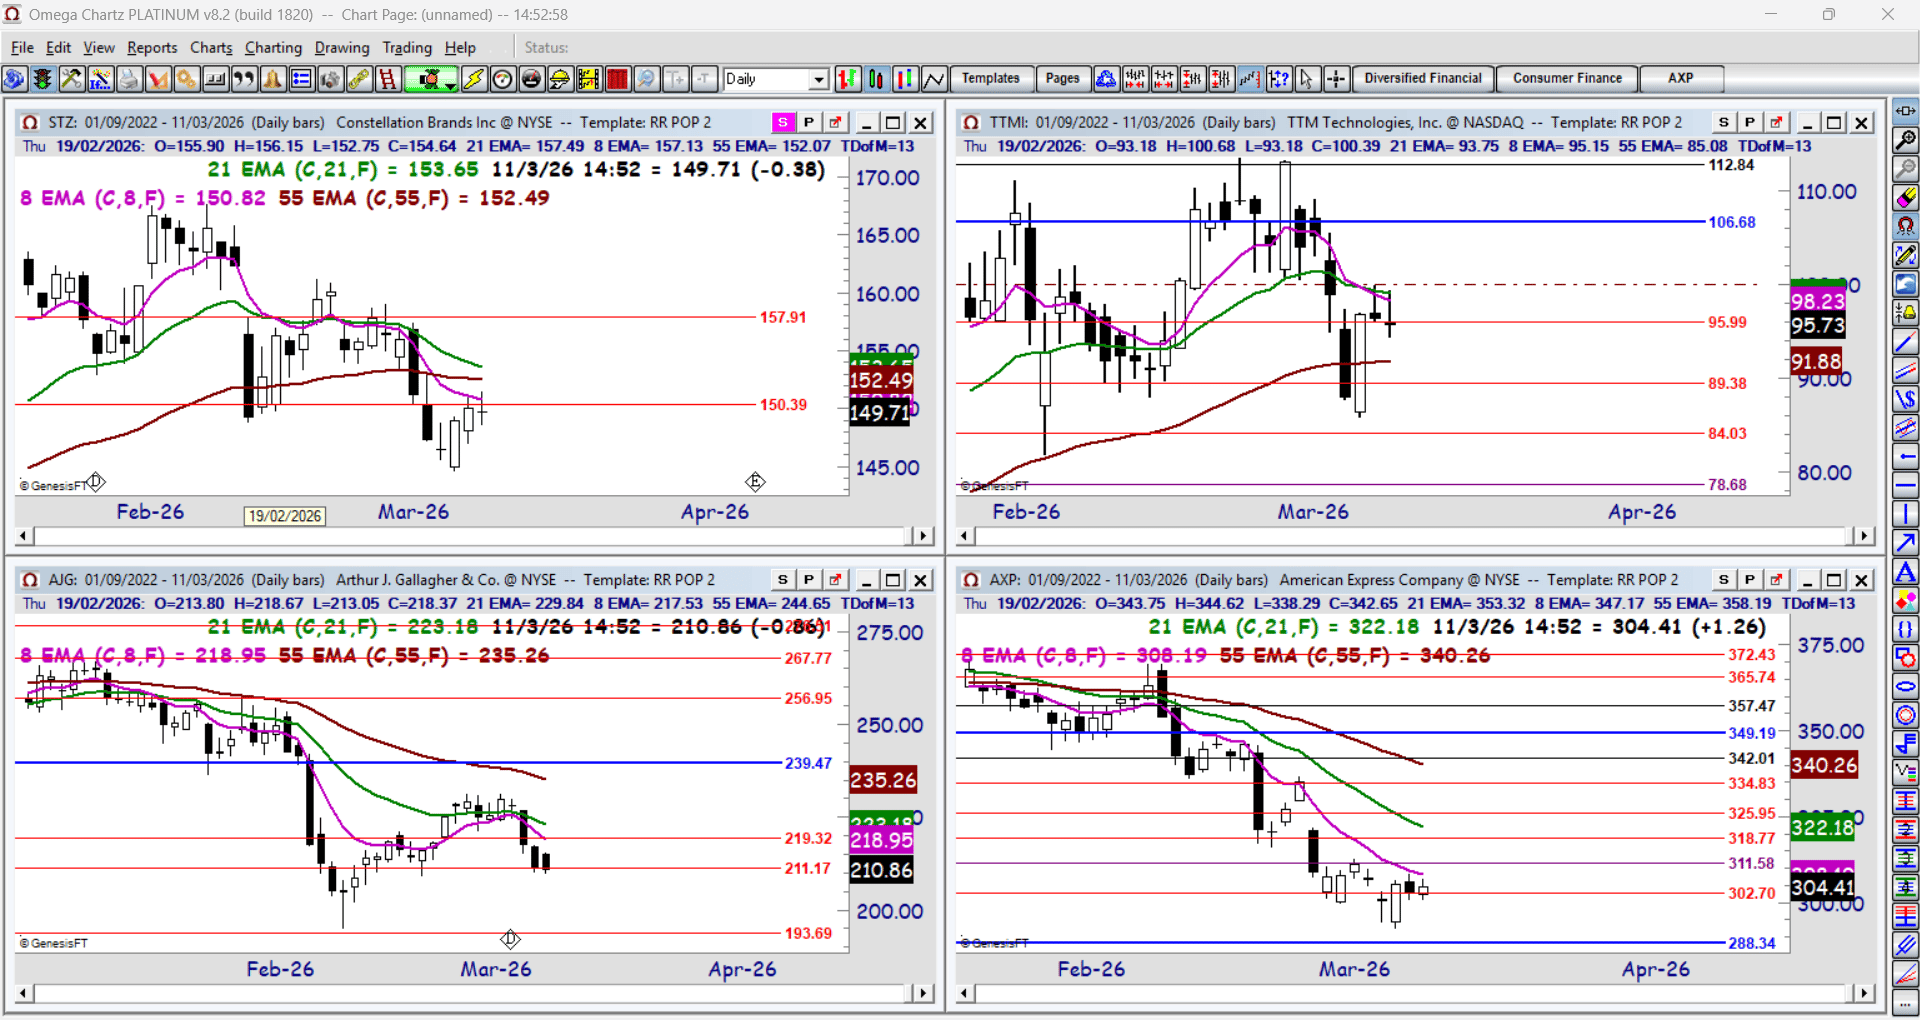Open the Daily timeframe dropdown
The height and width of the screenshot is (1020, 1920).
(x=819, y=79)
